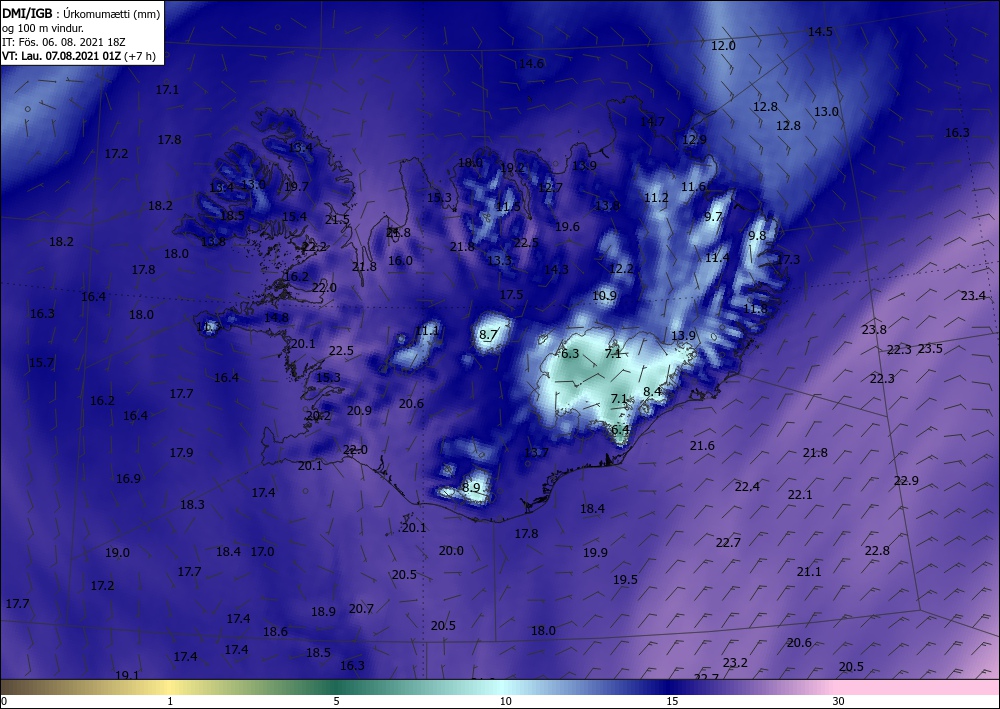
Task: Click the colour scale legend bar
Action: click(x=500, y=687)
